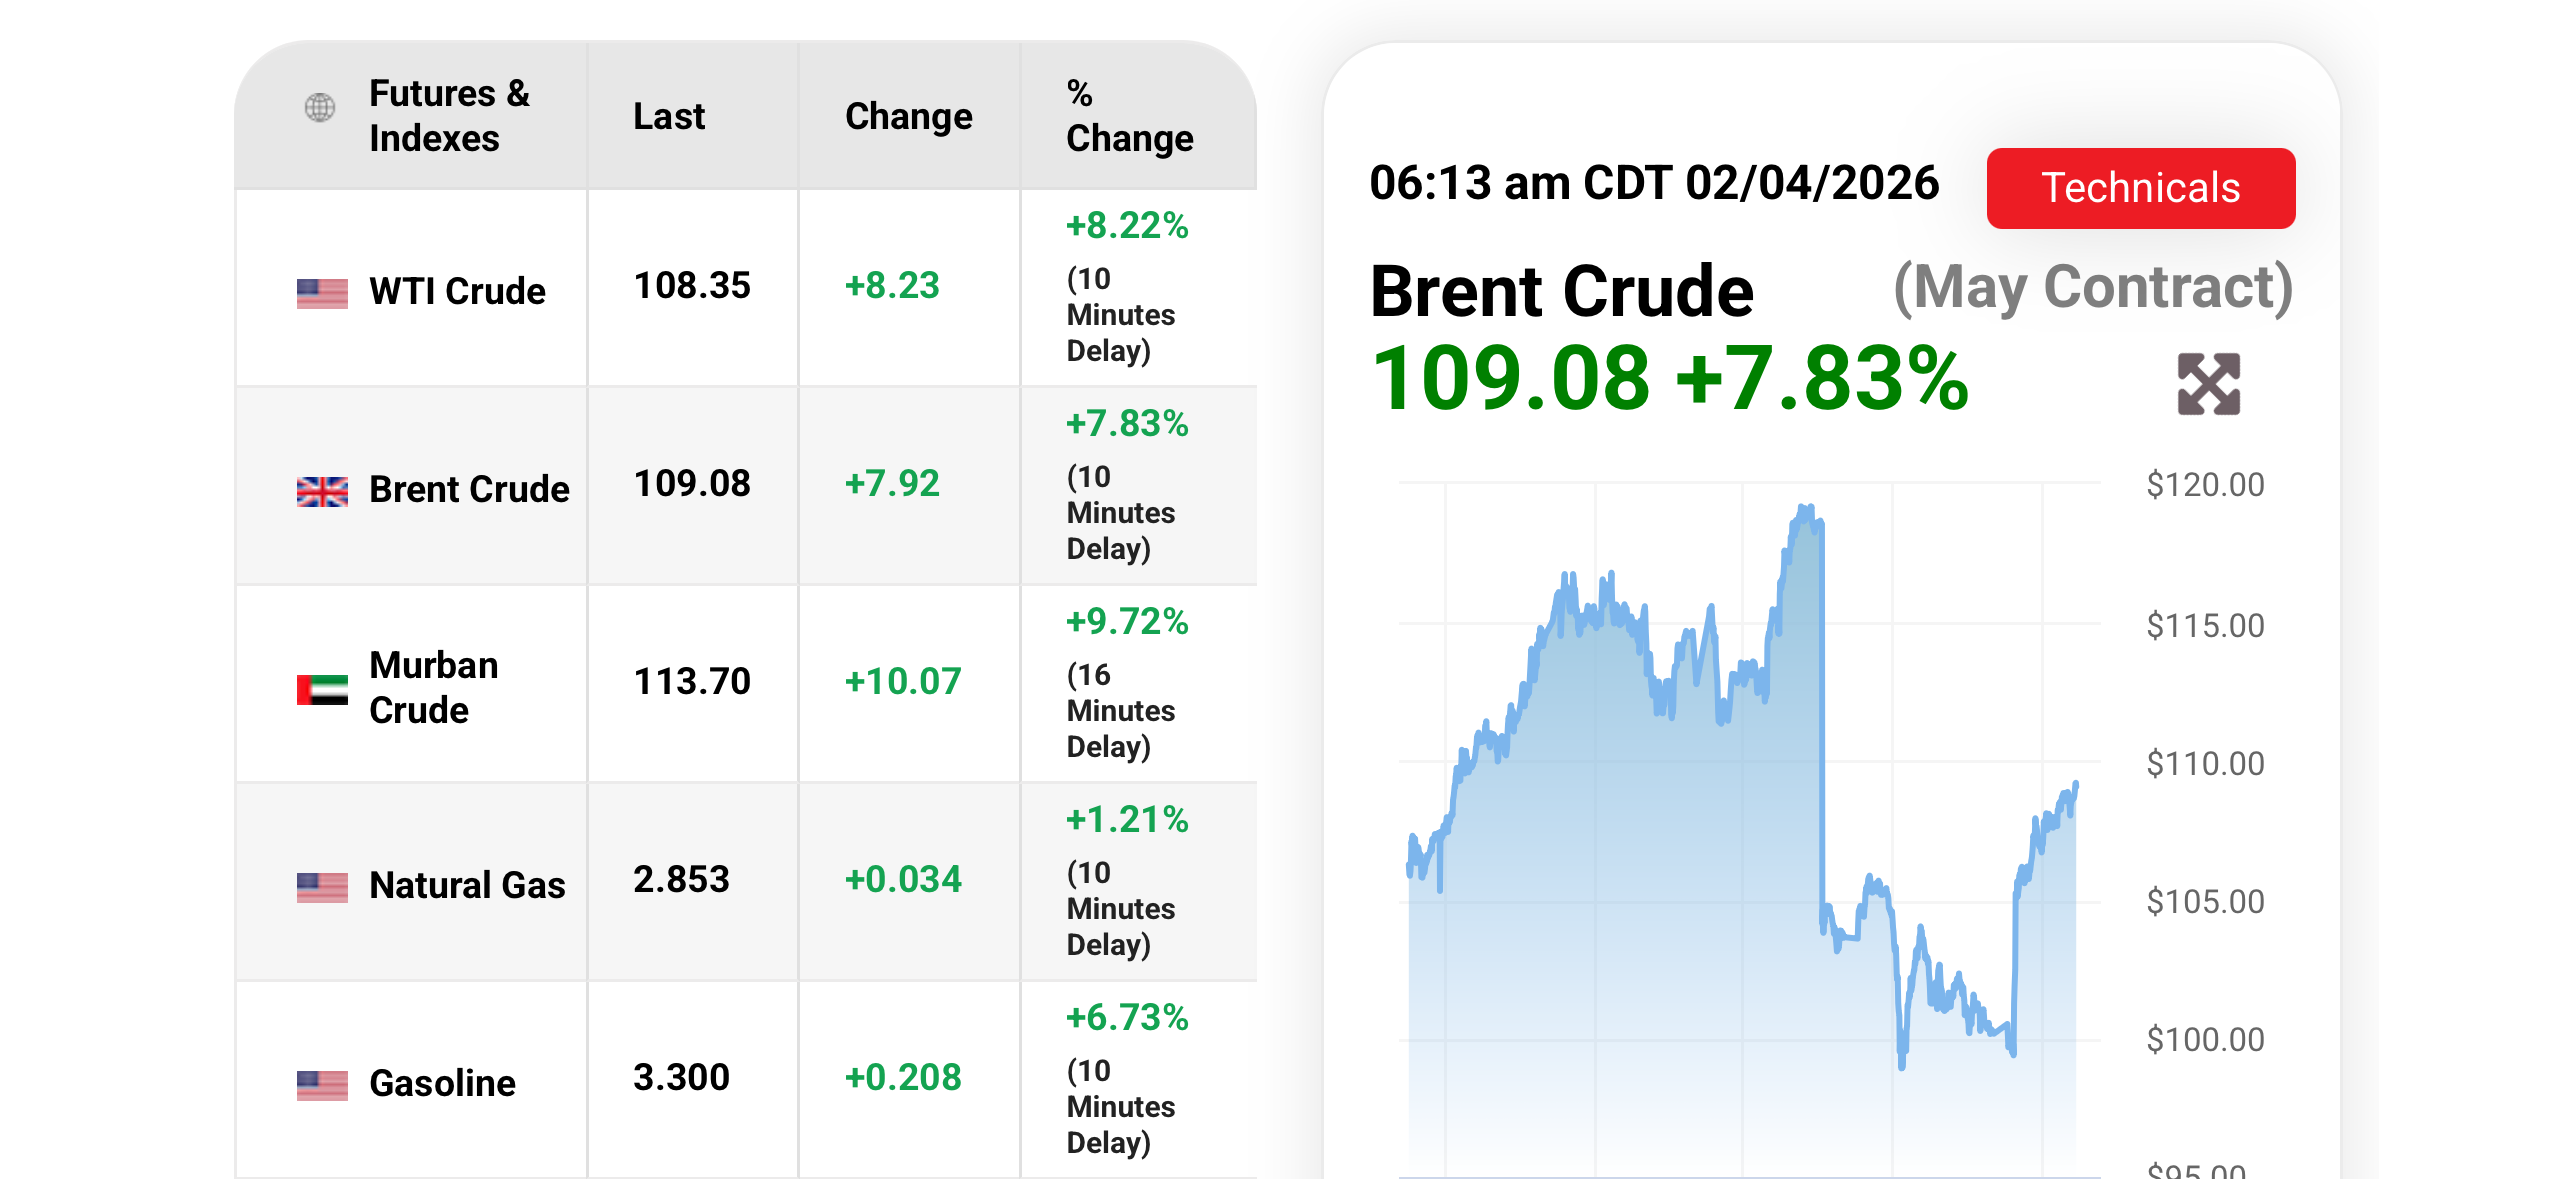The width and height of the screenshot is (2556, 1179).
Task: Sort by the Change column header
Action: point(908,116)
